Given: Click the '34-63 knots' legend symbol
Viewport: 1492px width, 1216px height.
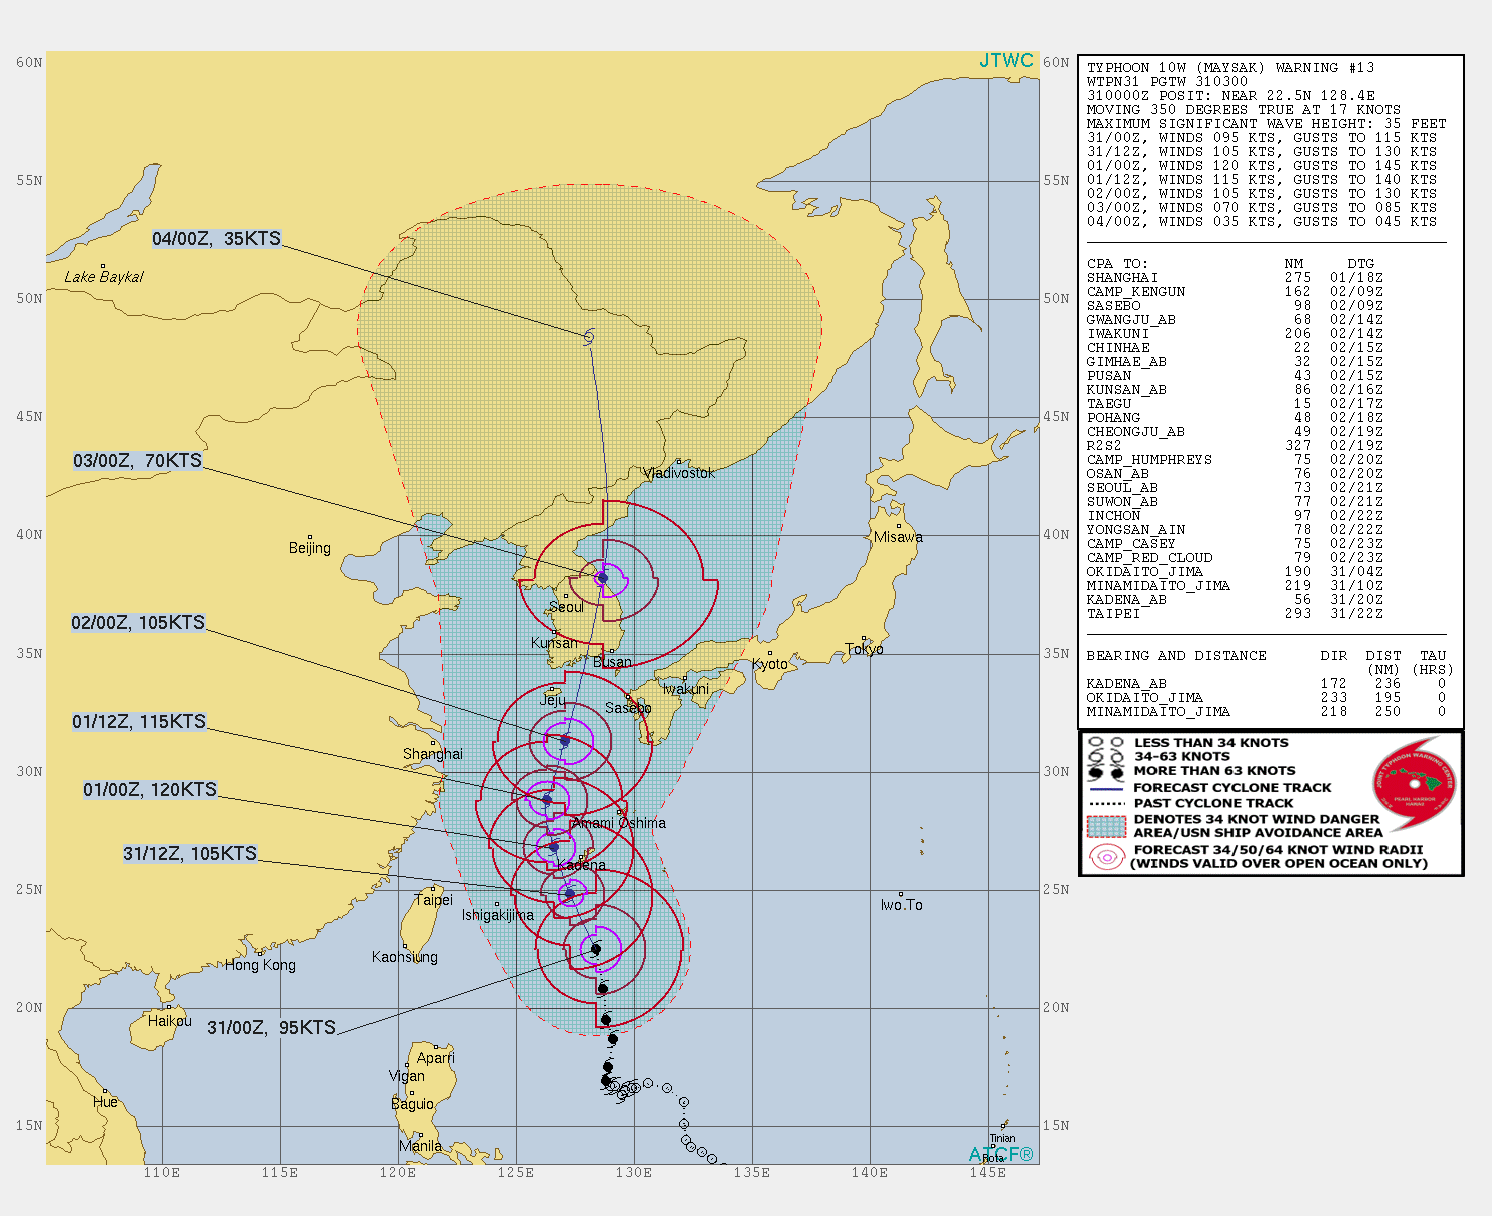Looking at the screenshot, I should [x=1106, y=757].
